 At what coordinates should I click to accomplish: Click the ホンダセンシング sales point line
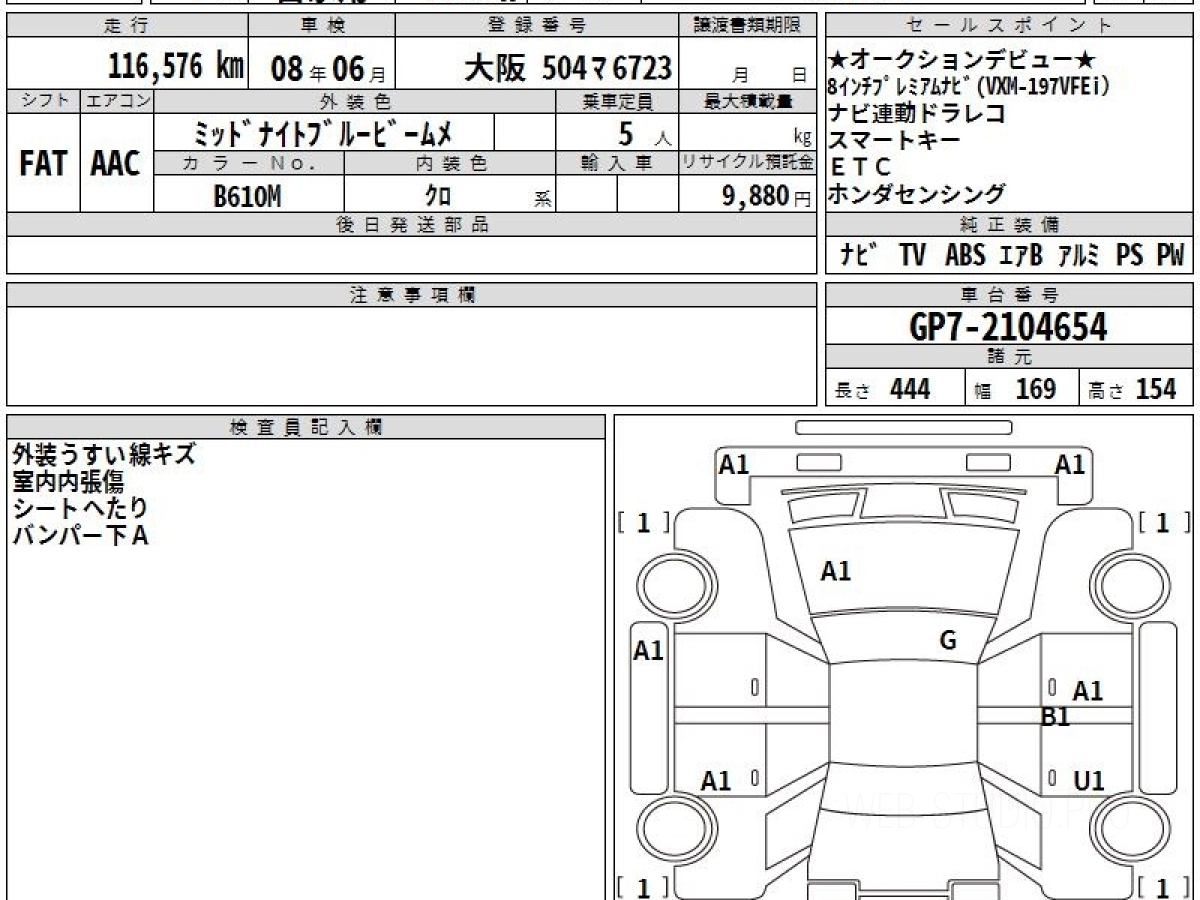[917, 194]
